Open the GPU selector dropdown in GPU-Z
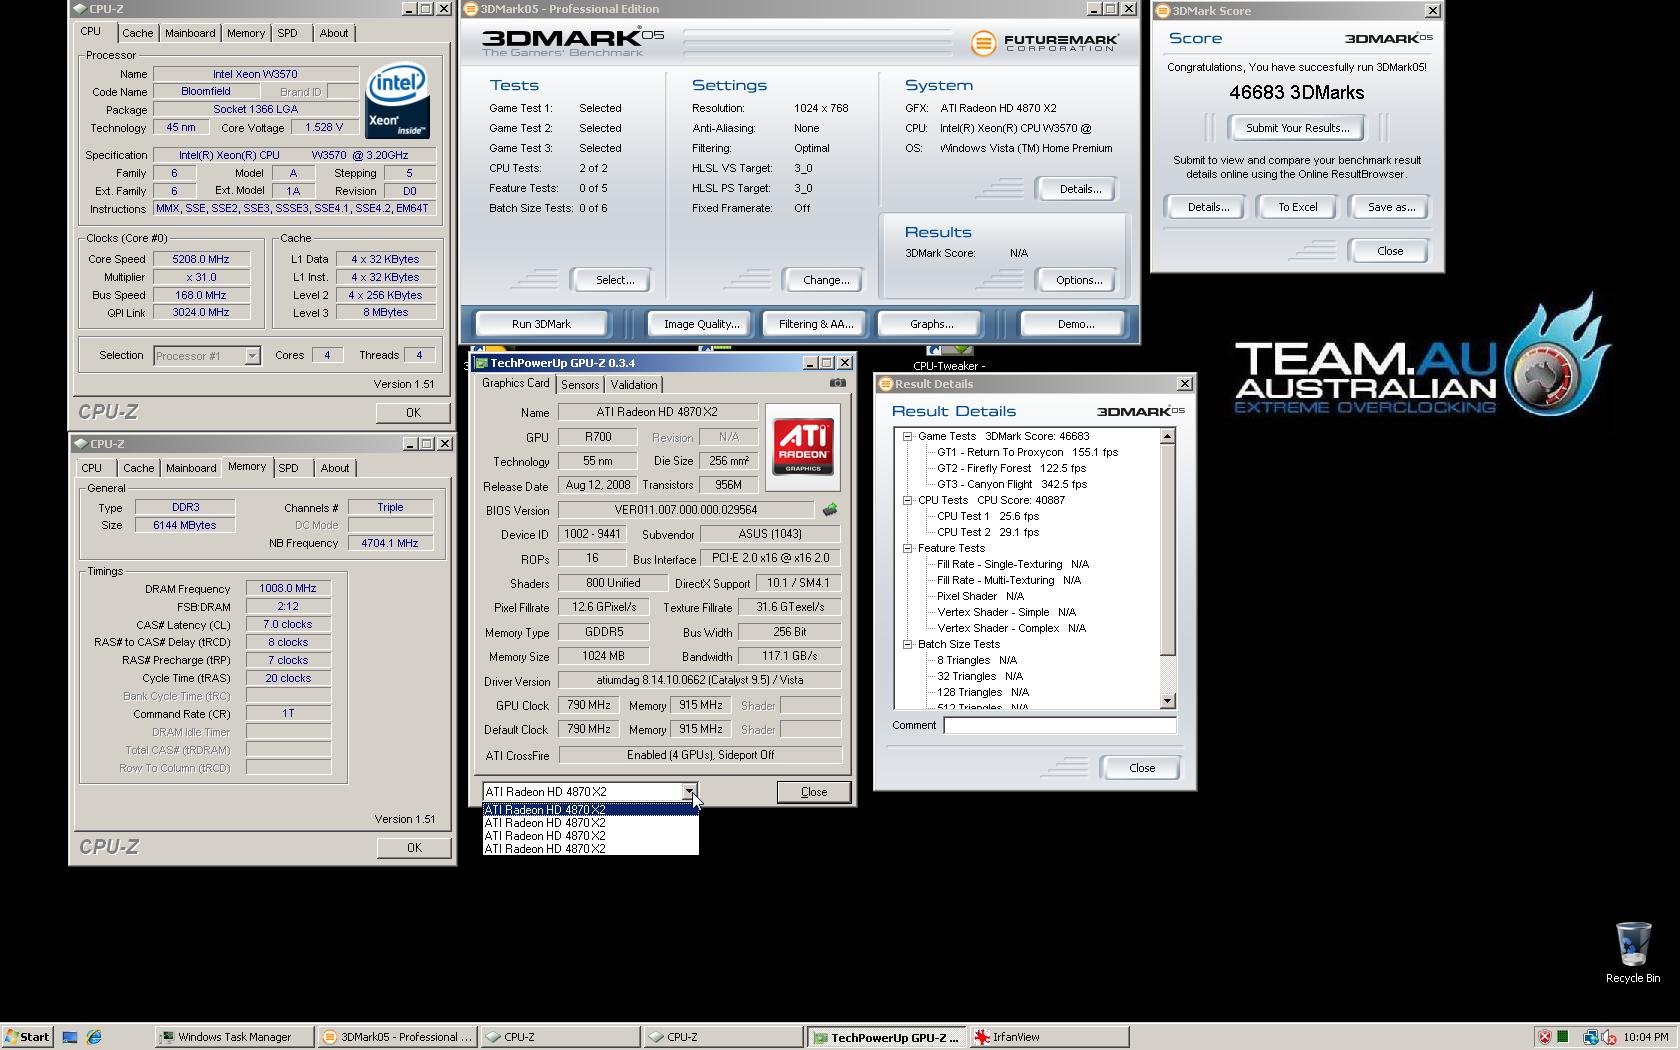 689,792
